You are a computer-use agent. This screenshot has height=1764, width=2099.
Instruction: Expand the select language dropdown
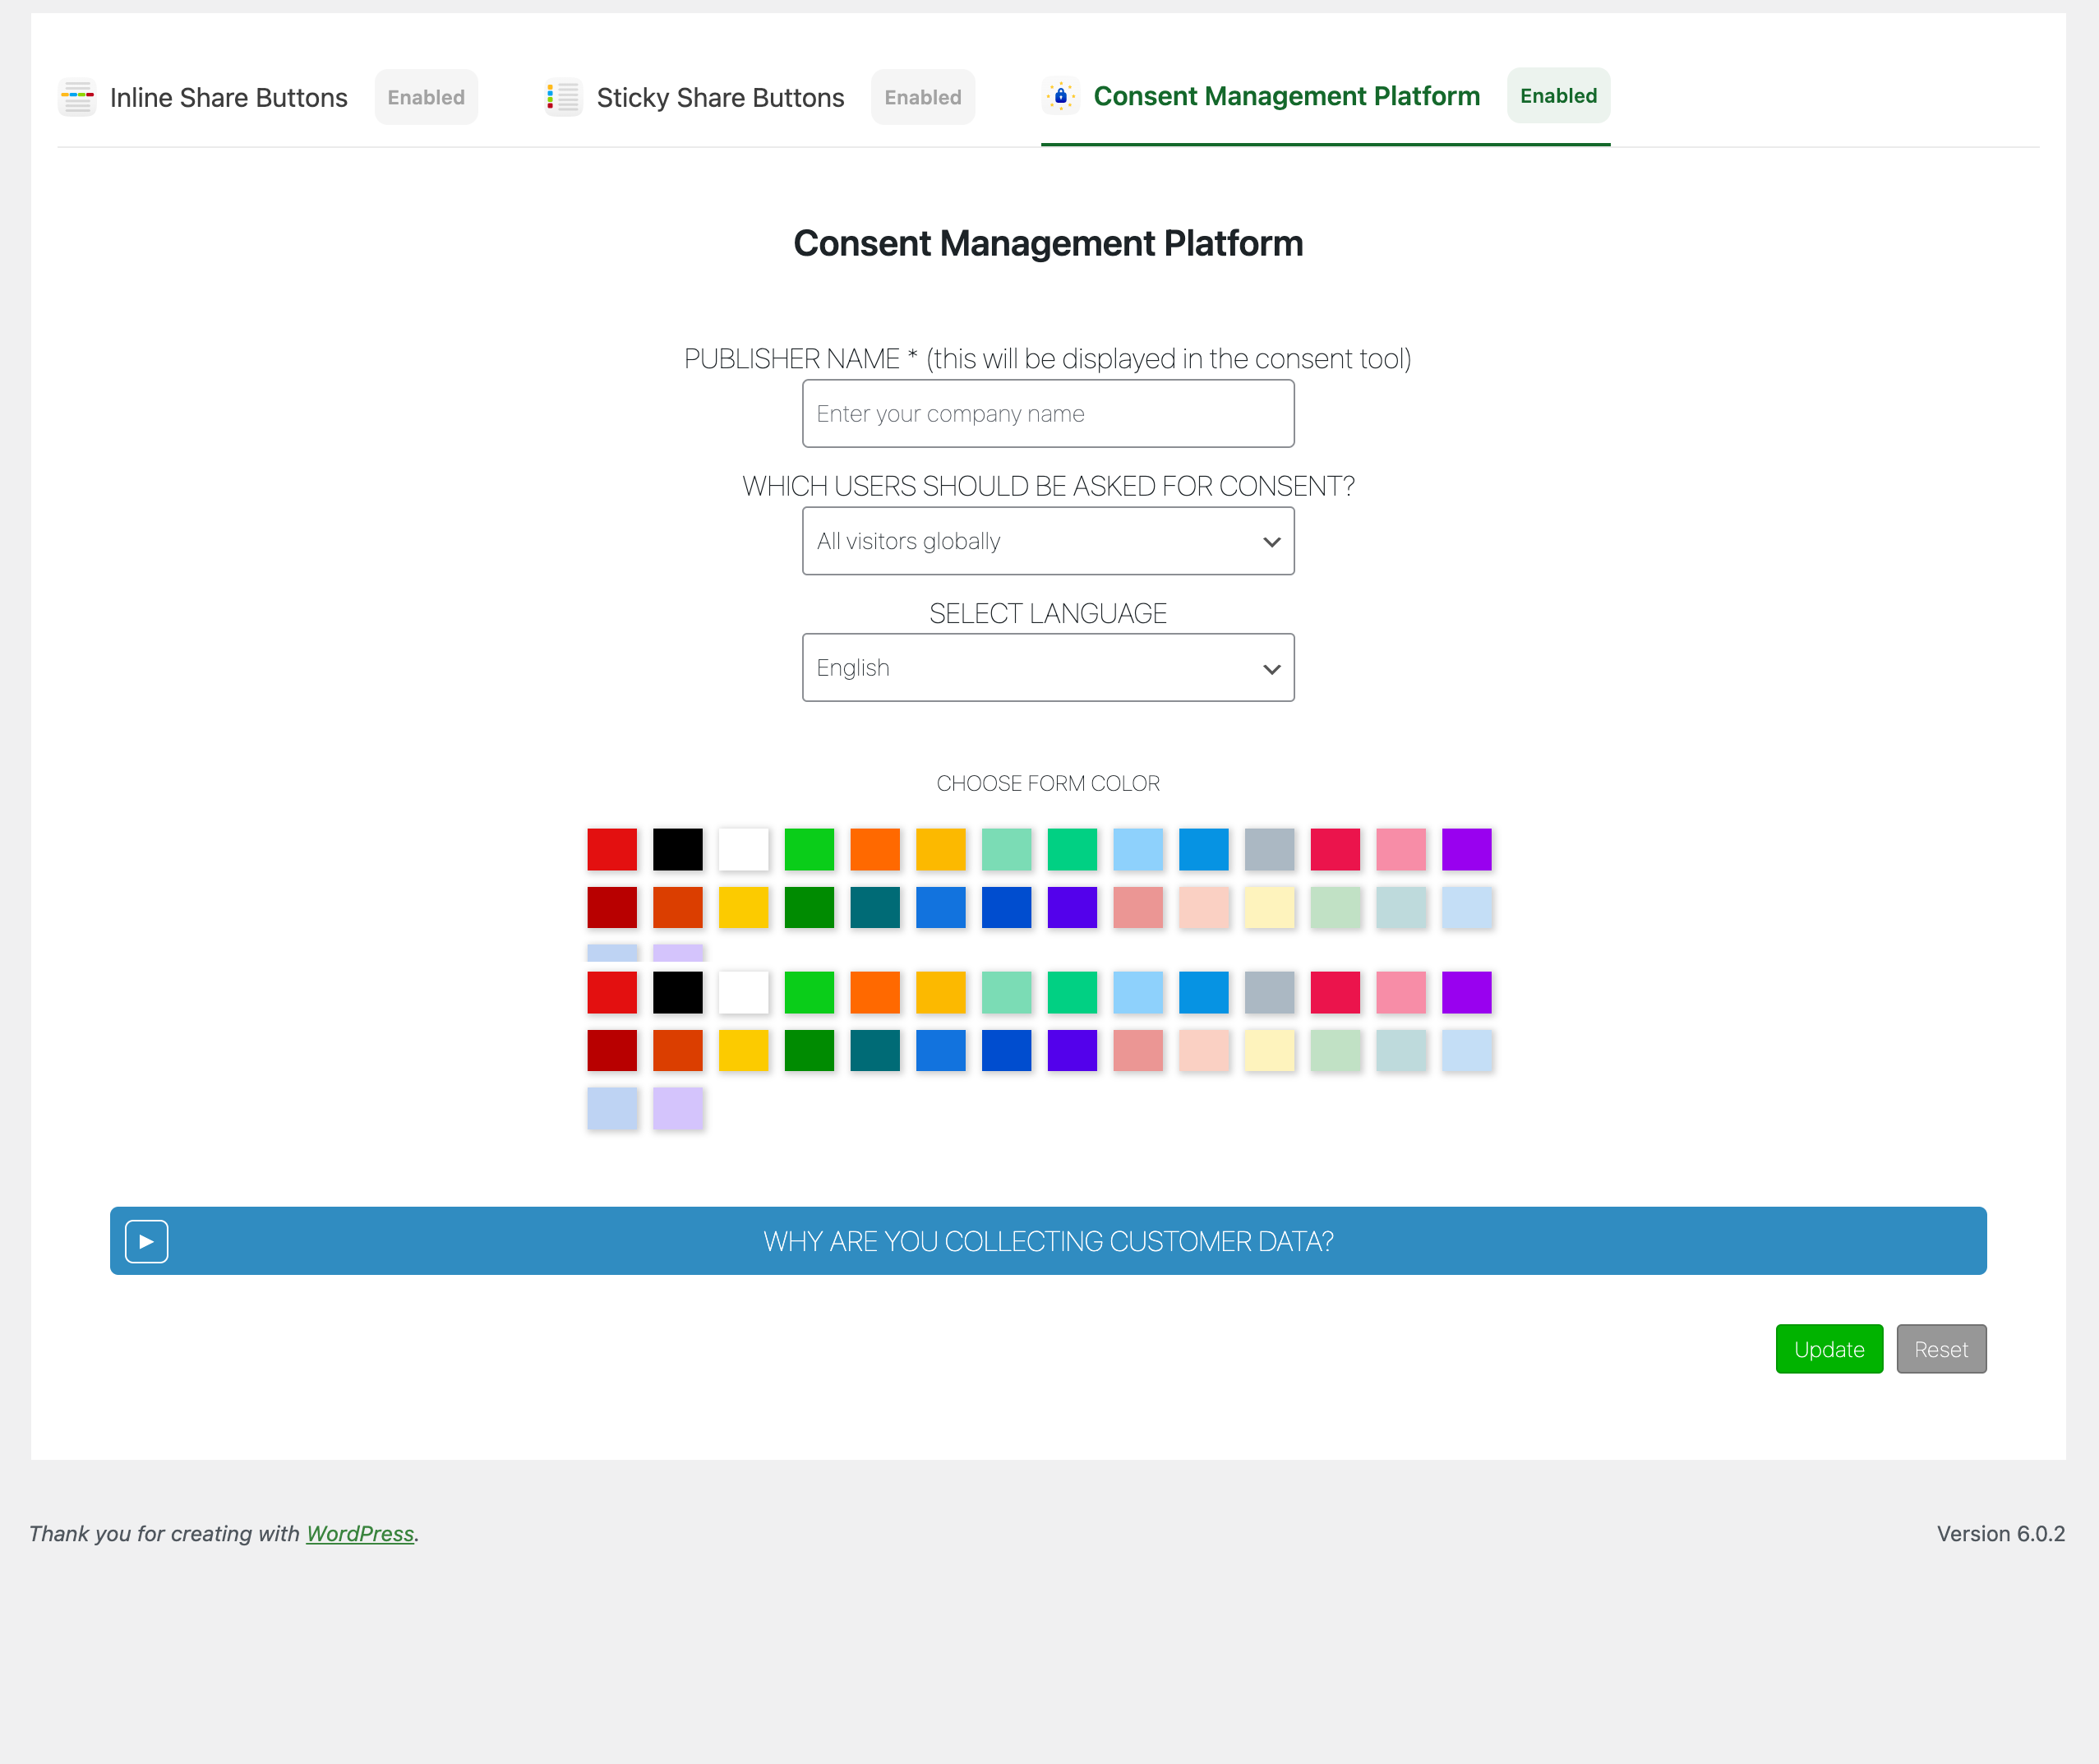pyautogui.click(x=1048, y=667)
